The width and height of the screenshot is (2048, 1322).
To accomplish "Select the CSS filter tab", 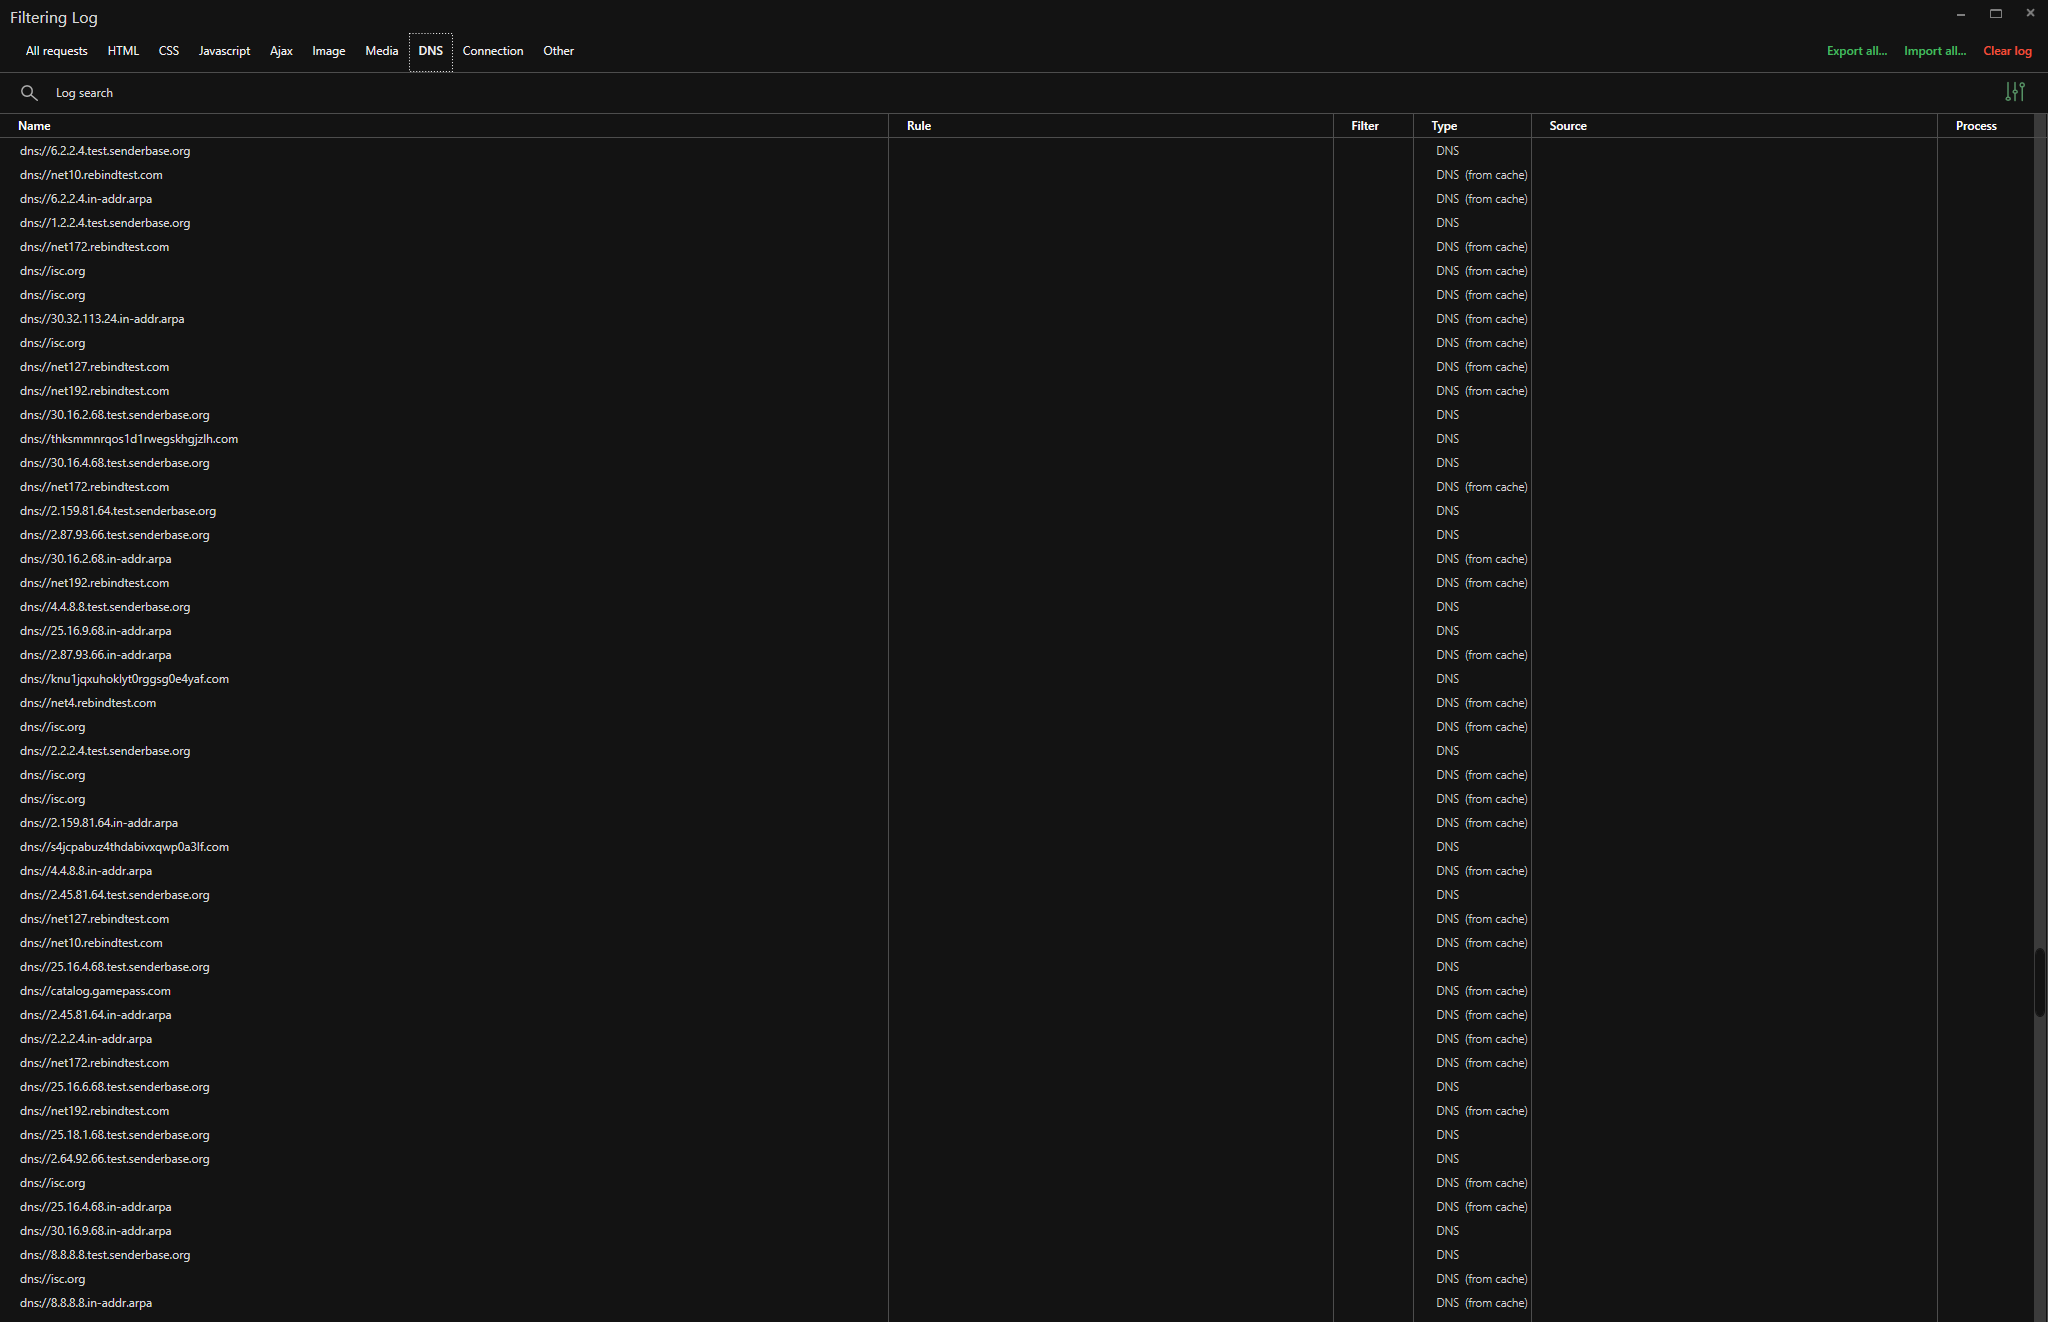I will click(169, 51).
